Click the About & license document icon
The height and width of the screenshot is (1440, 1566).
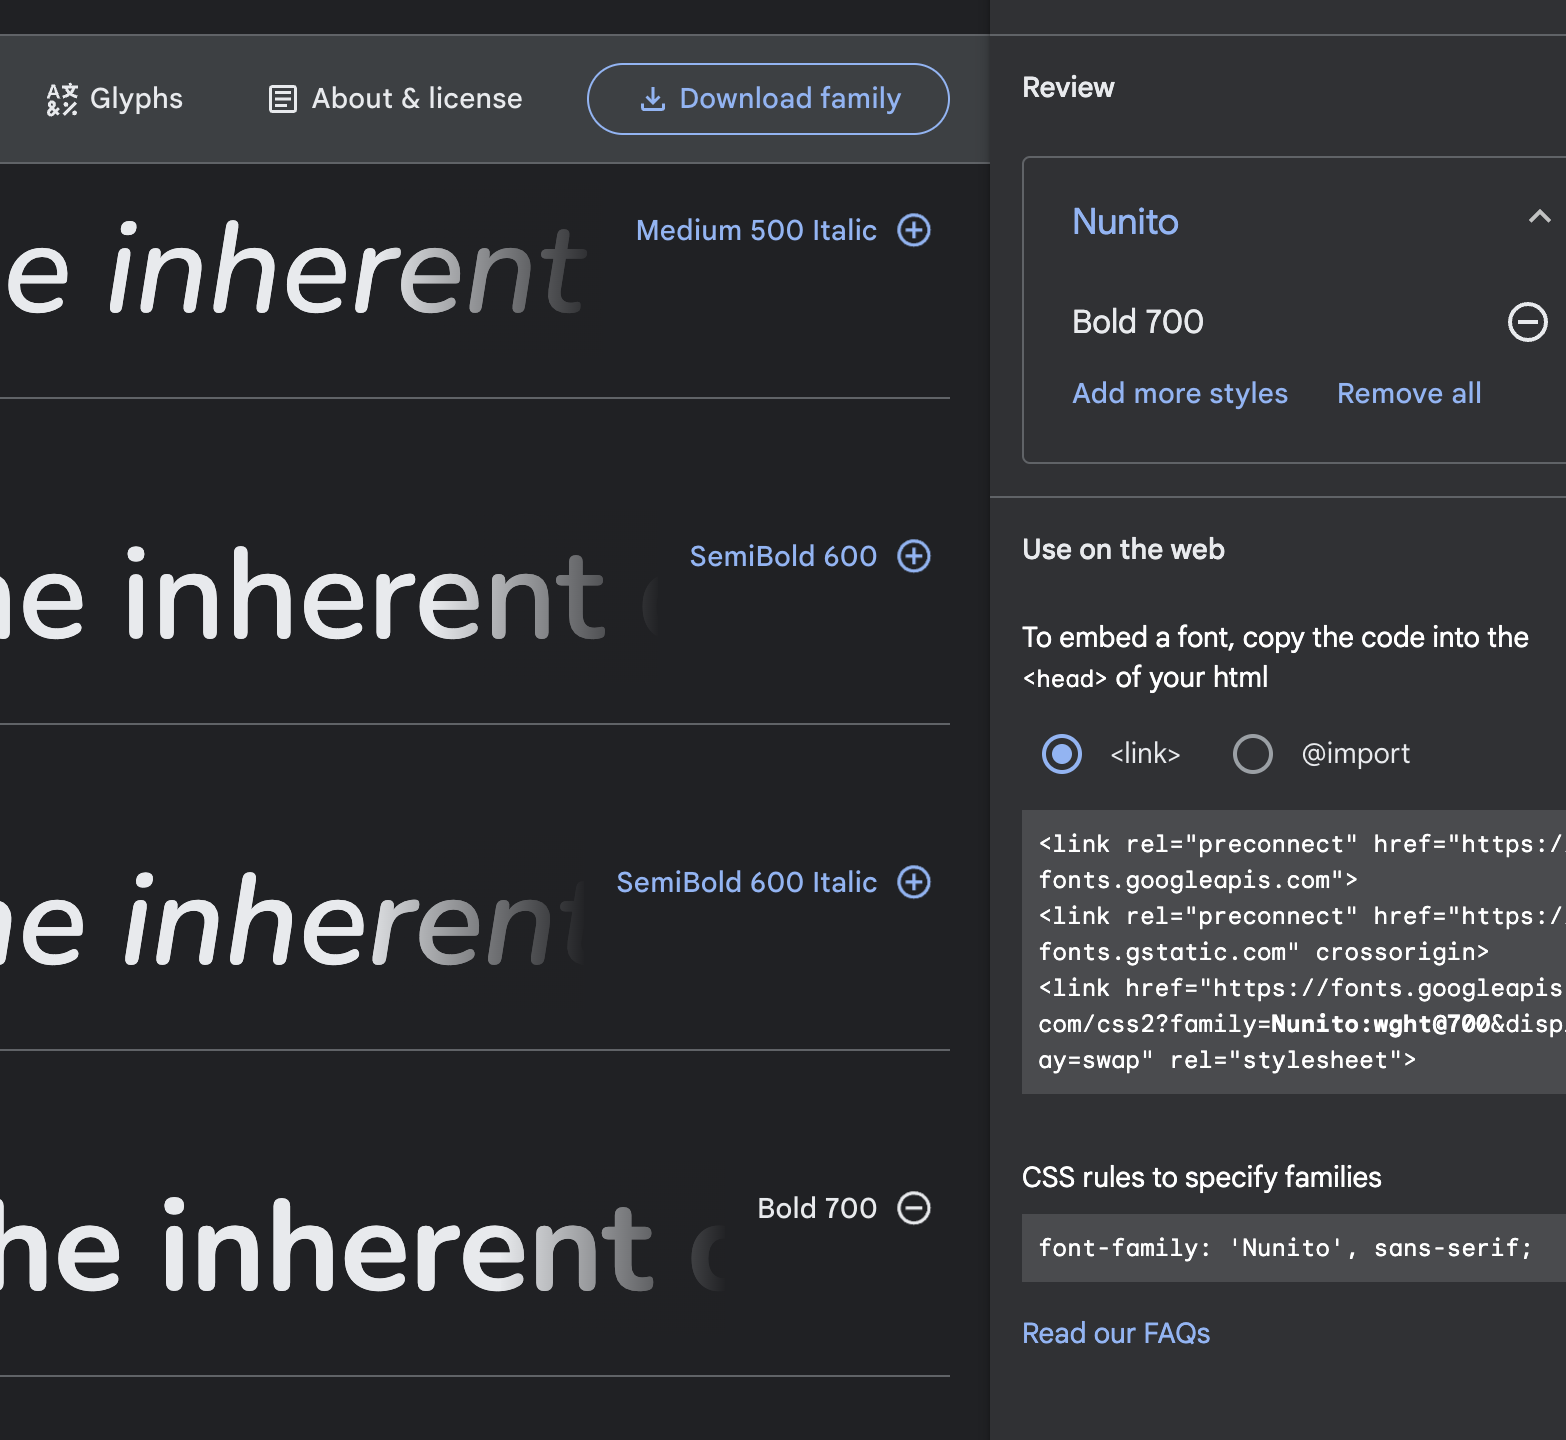pos(281,98)
